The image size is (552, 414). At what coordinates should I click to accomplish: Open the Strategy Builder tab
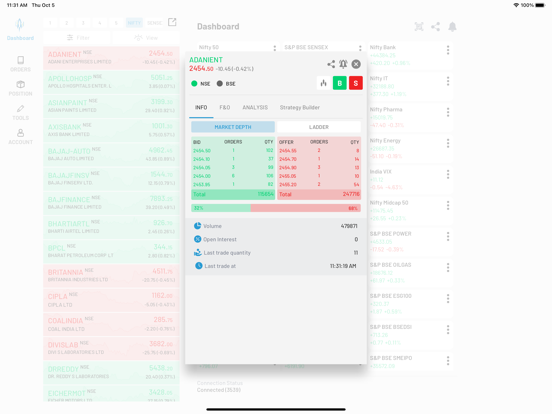pyautogui.click(x=300, y=107)
